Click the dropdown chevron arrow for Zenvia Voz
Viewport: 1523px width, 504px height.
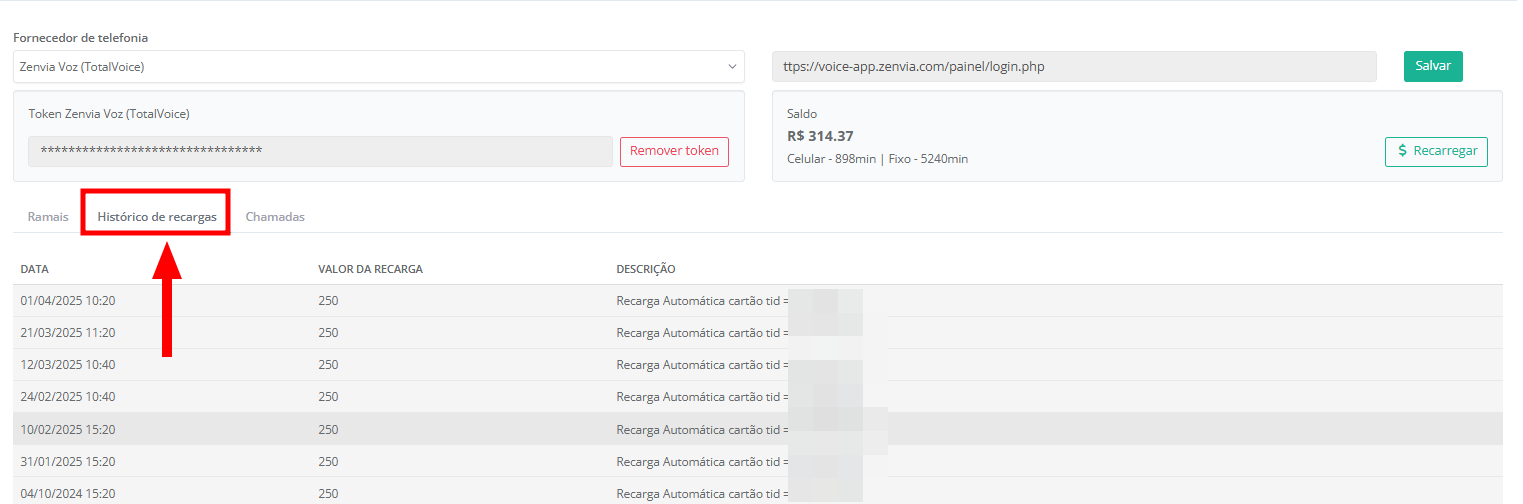click(731, 67)
